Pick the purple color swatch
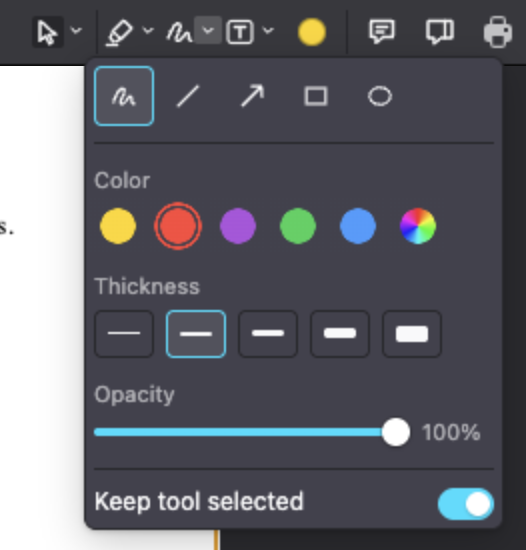 pos(238,226)
